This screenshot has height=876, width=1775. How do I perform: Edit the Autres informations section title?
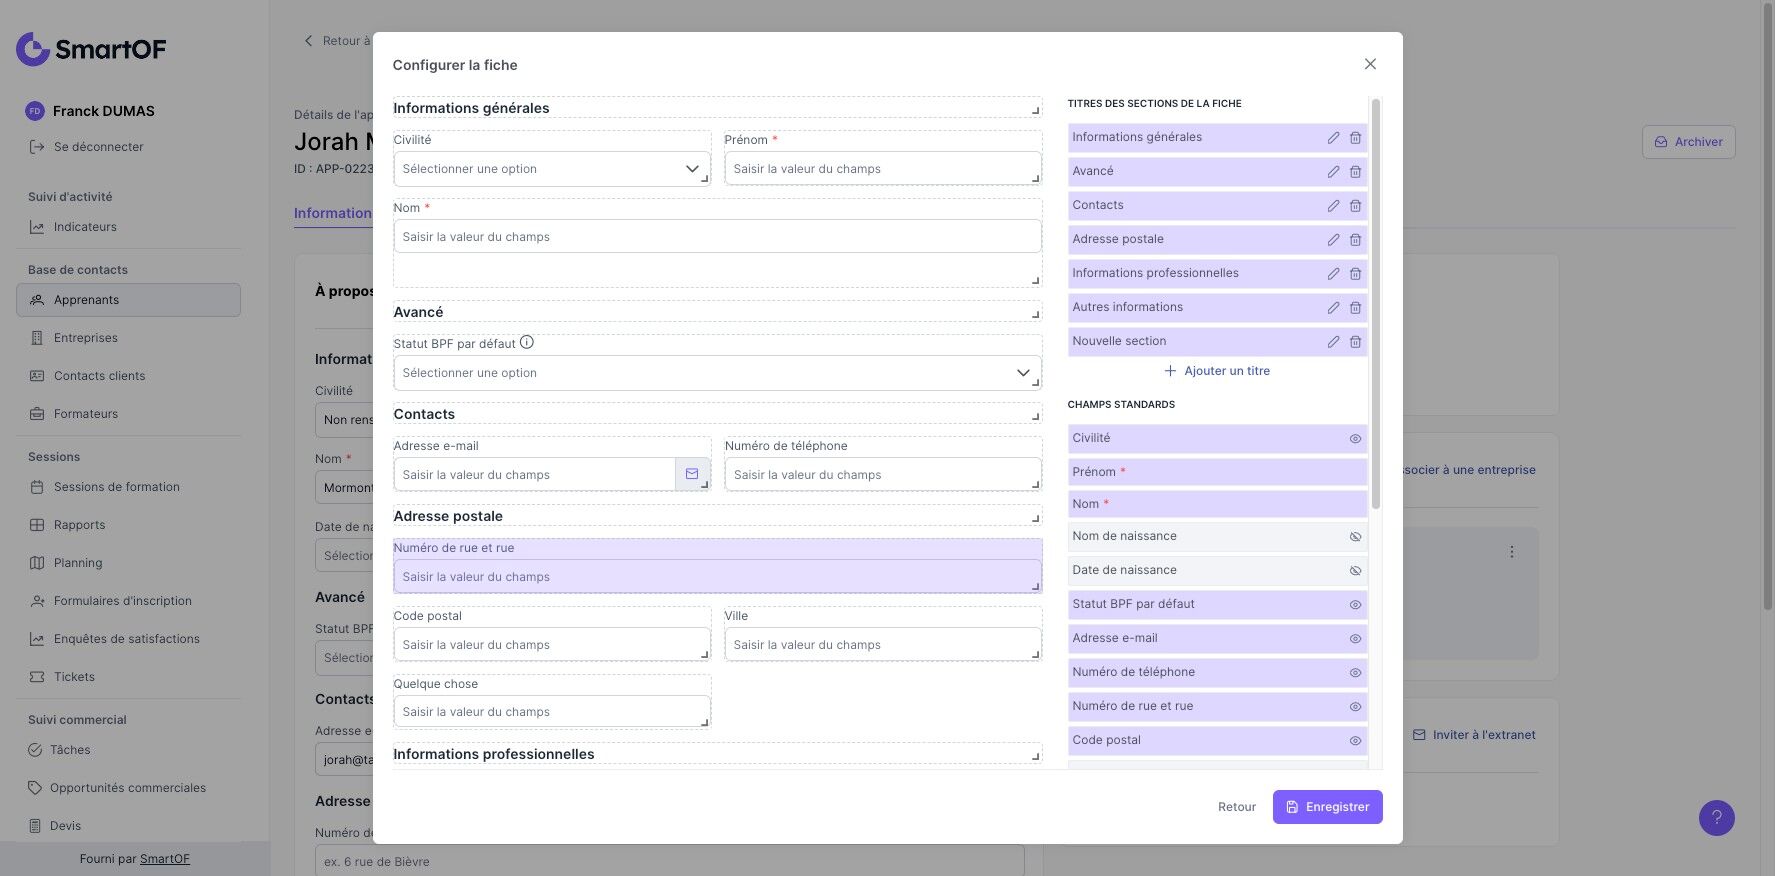(x=1333, y=308)
